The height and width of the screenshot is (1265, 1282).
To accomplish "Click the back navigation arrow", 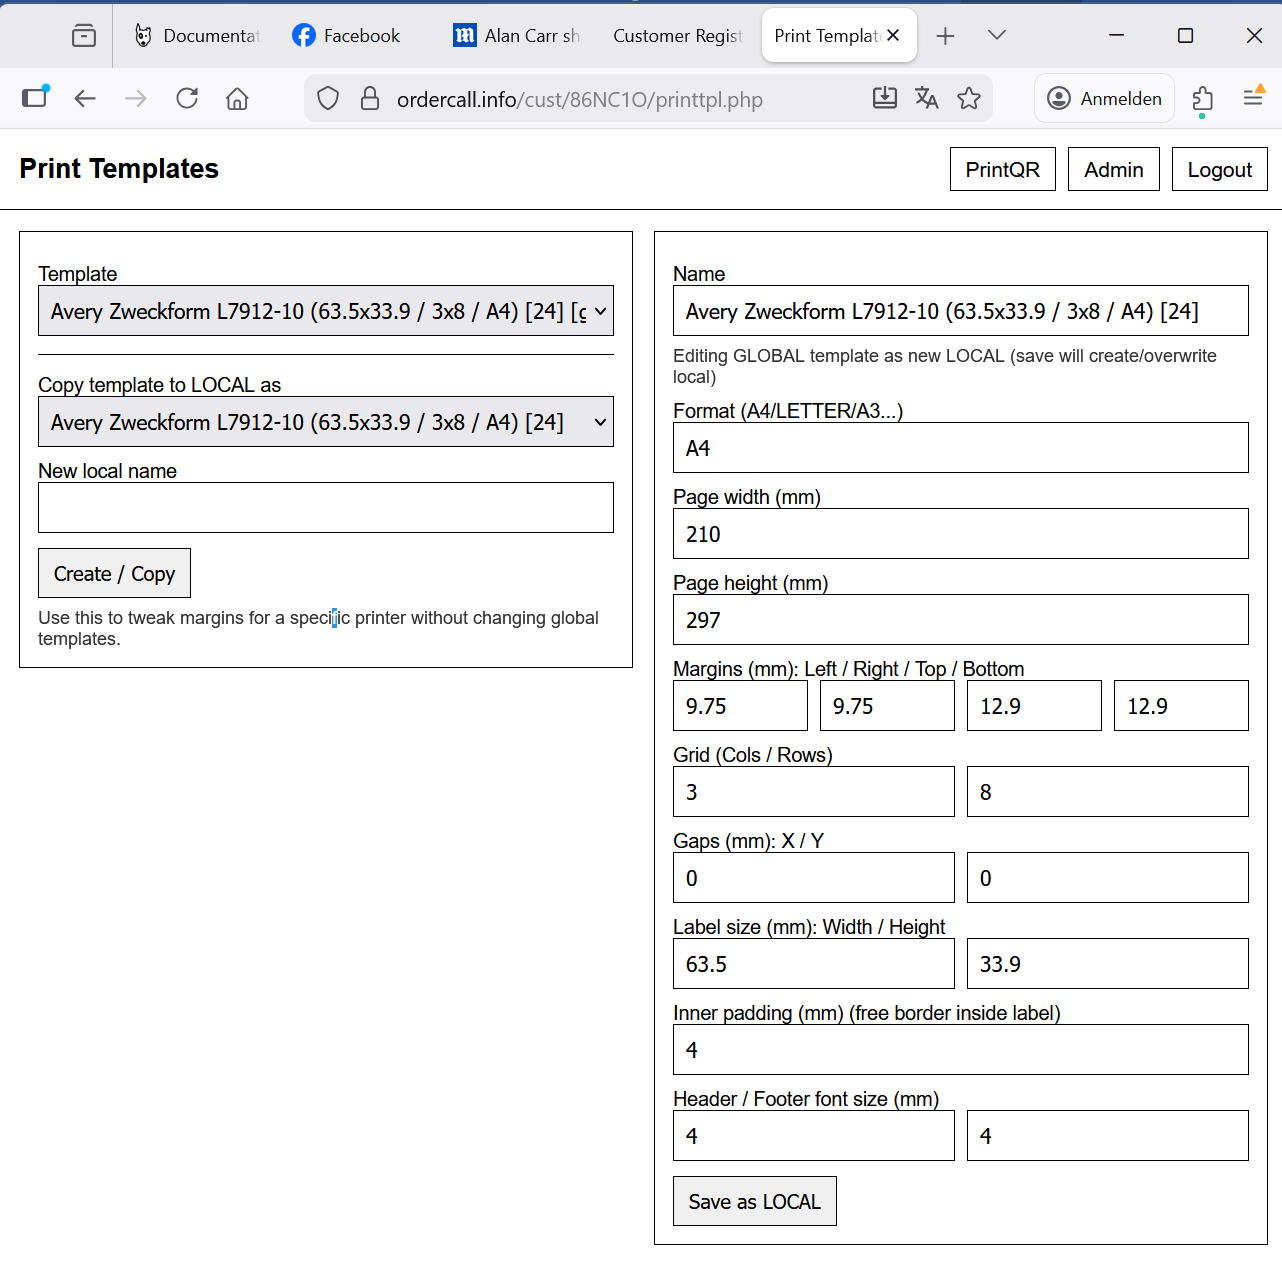I will (x=85, y=98).
